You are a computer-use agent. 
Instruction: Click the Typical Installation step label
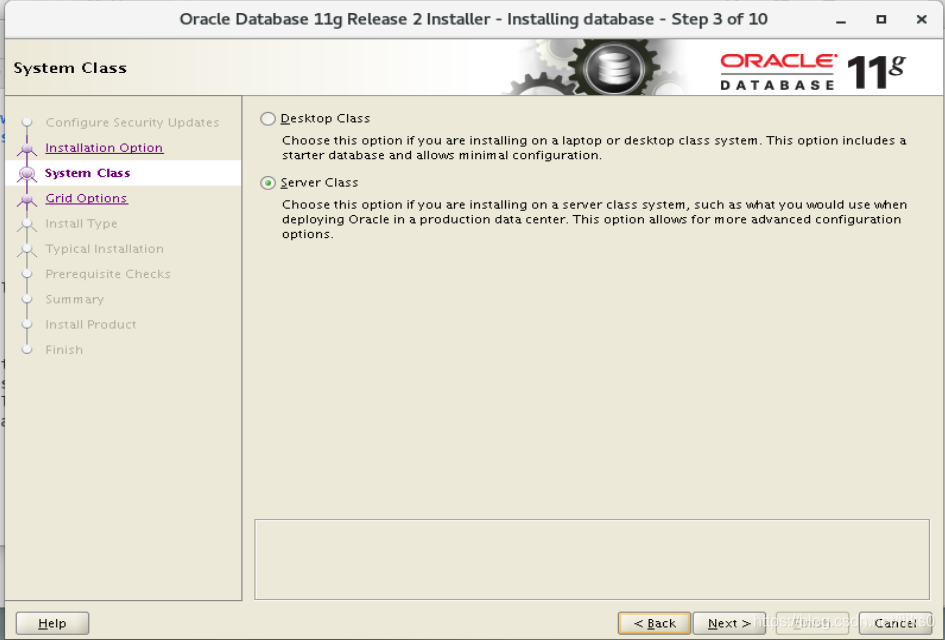coord(104,249)
